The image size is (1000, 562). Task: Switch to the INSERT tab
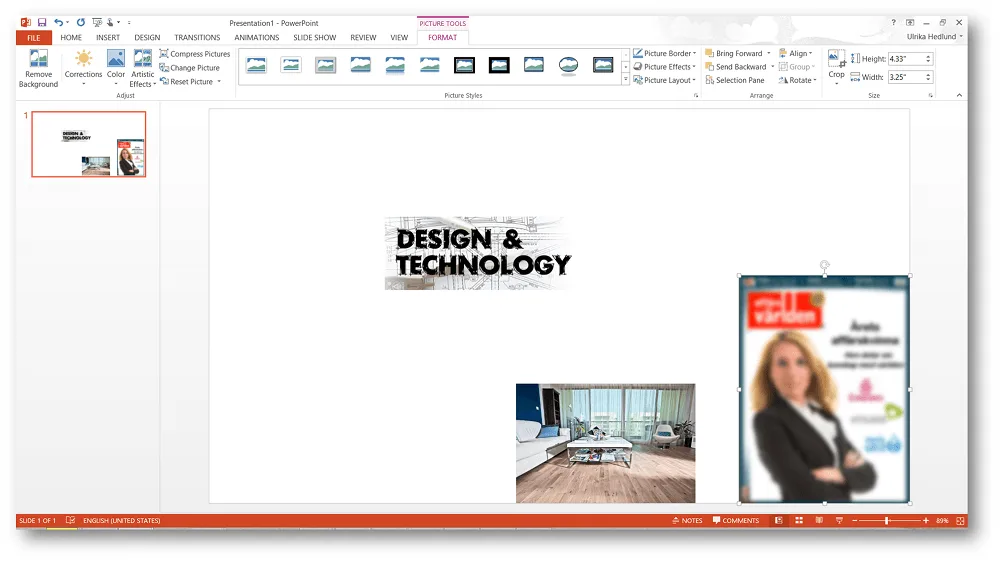pyautogui.click(x=108, y=38)
